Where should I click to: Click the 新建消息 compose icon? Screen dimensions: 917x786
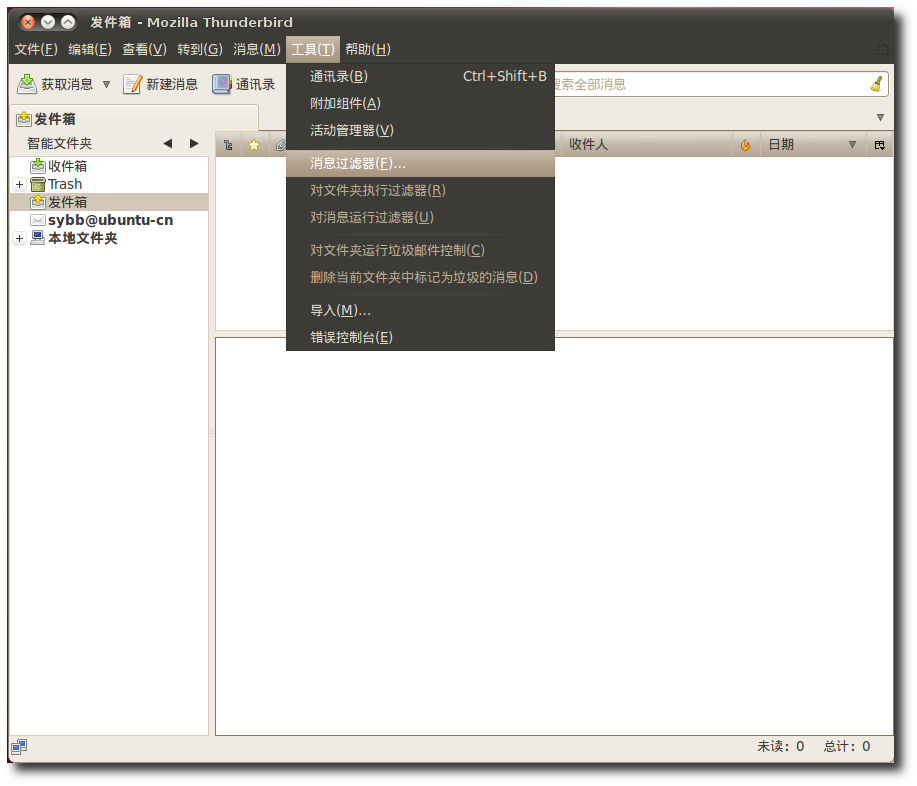133,84
